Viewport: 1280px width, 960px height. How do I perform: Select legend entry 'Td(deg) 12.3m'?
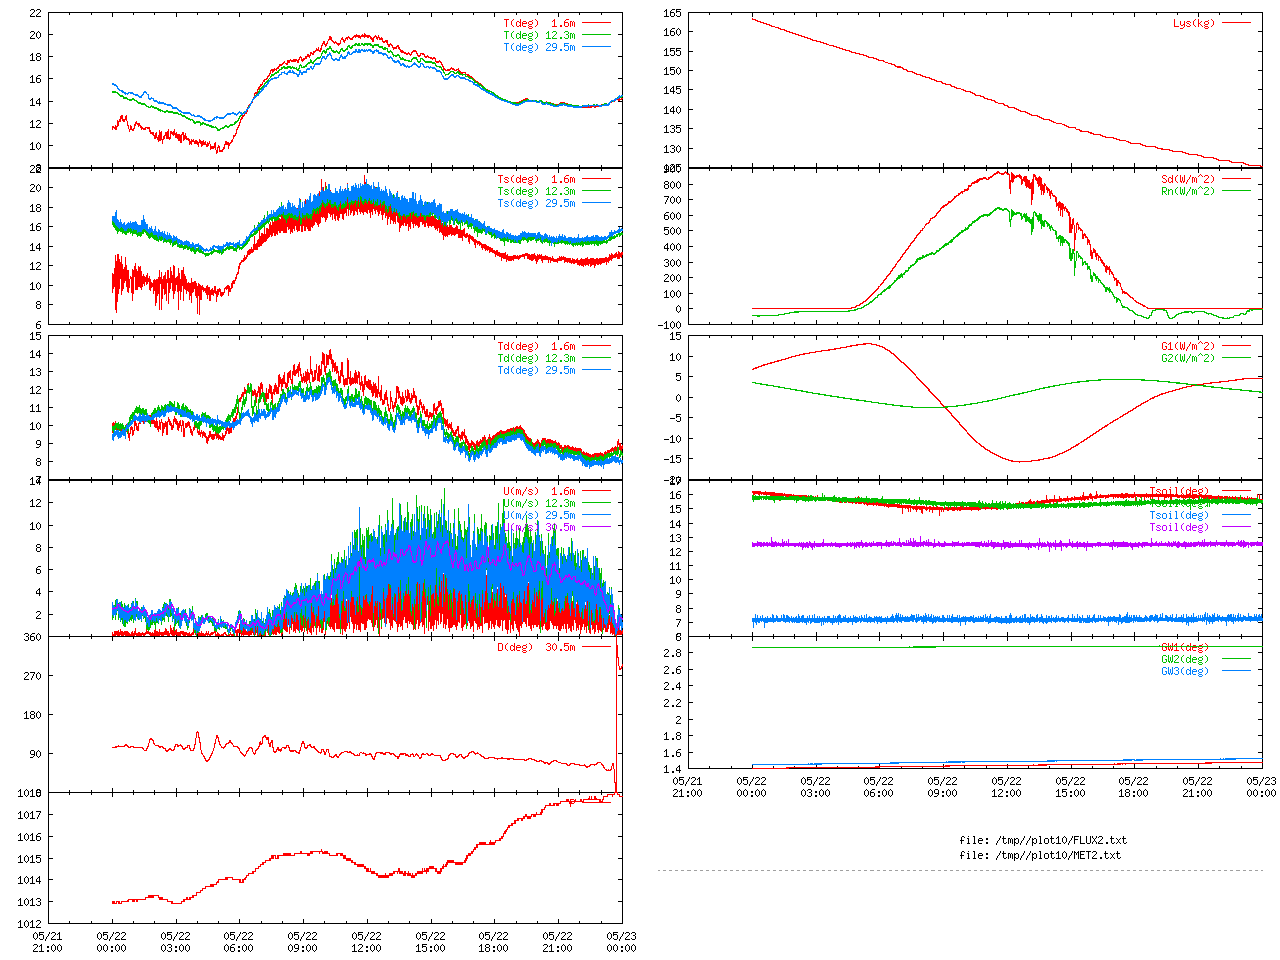[537, 359]
